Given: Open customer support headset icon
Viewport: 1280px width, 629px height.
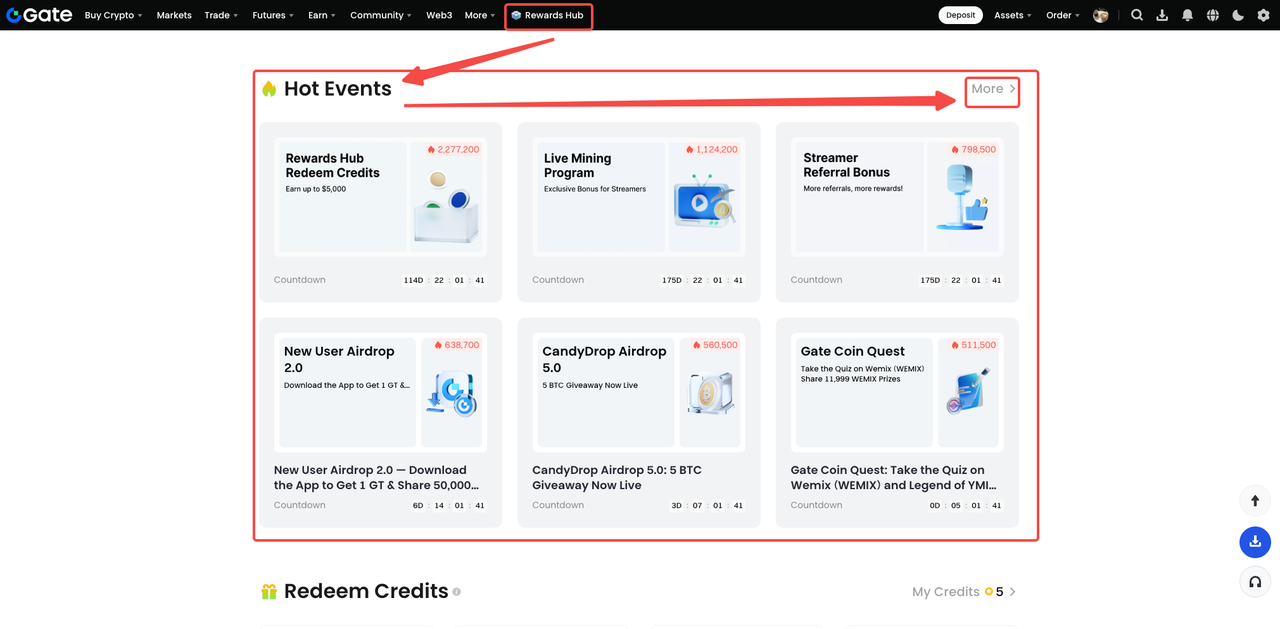Looking at the screenshot, I should tap(1255, 581).
